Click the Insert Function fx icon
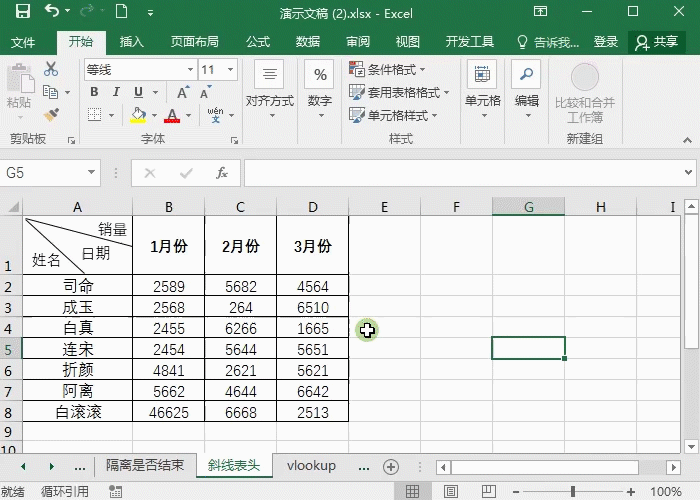This screenshot has height=500, width=700. (x=222, y=173)
